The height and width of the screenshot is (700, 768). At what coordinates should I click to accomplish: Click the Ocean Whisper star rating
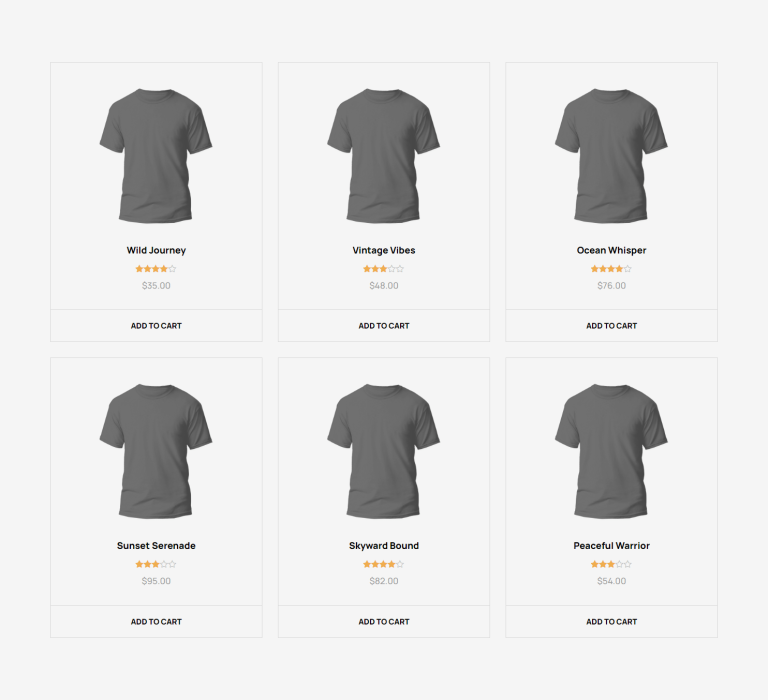pyautogui.click(x=611, y=268)
